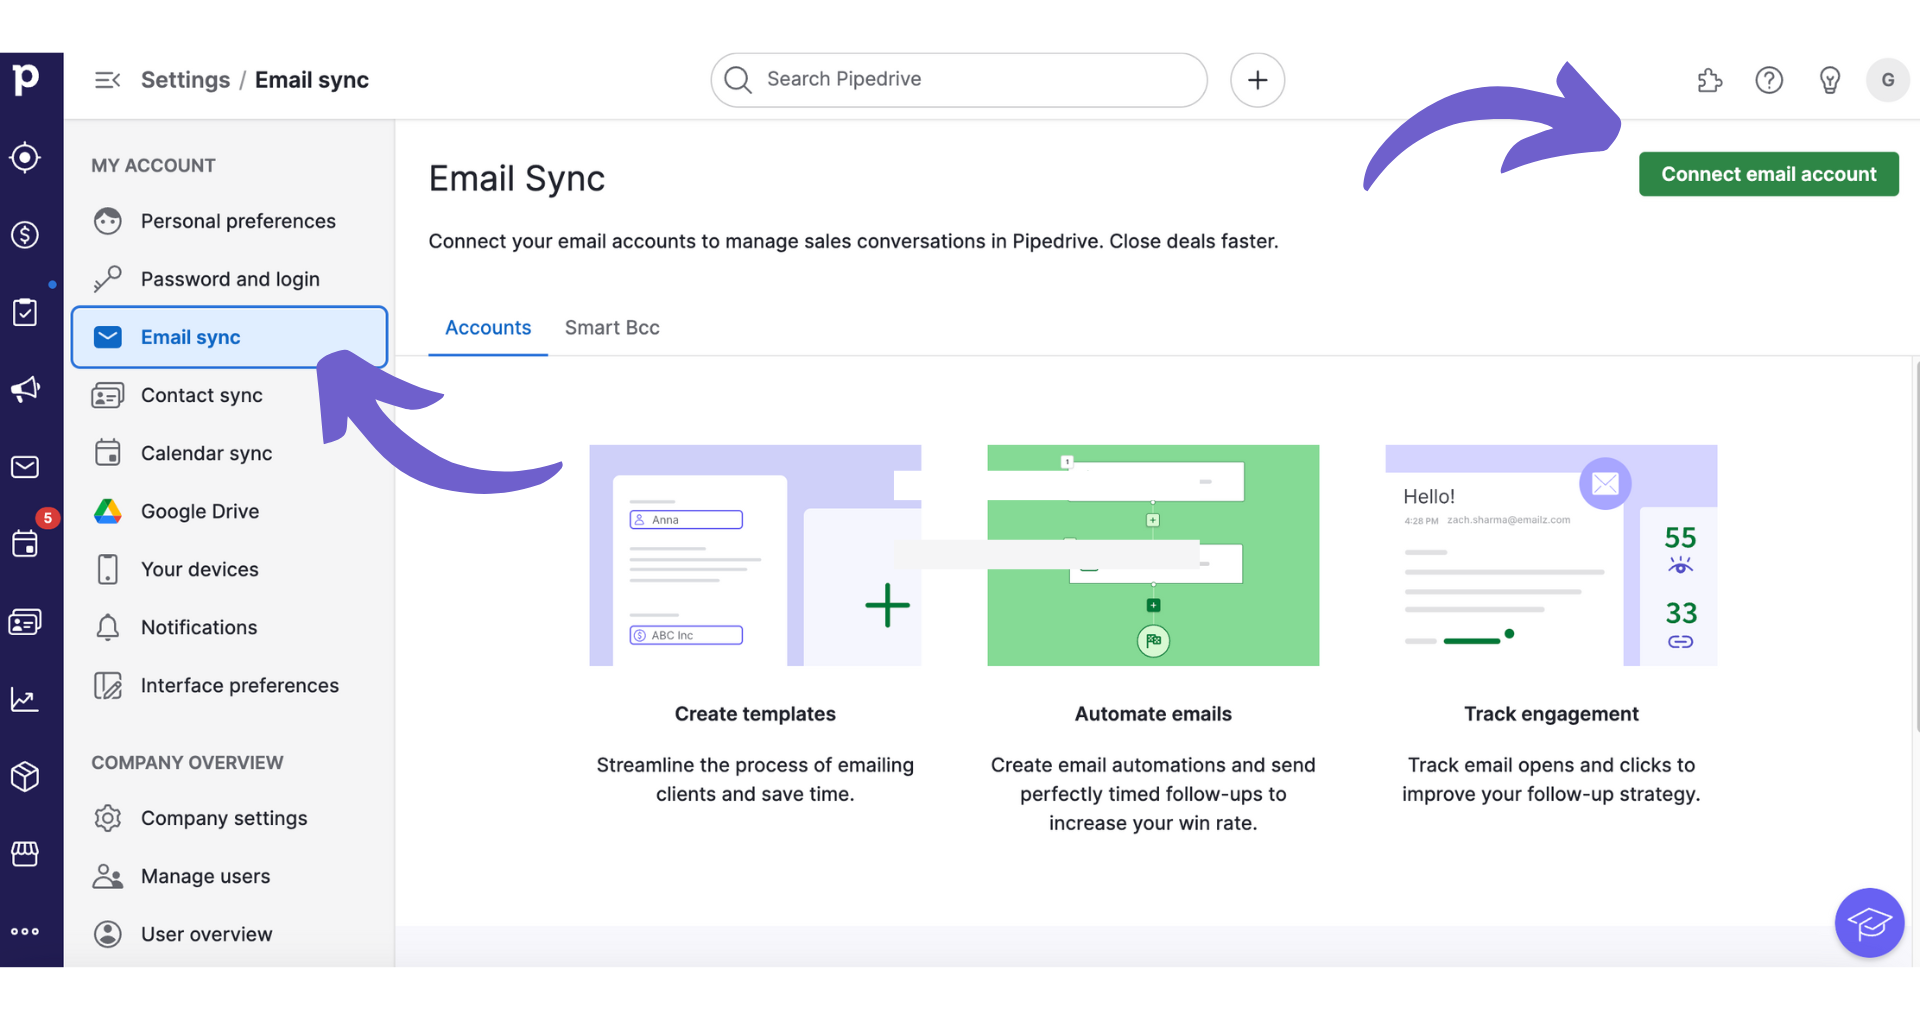Collapse the settings sidebar

click(107, 79)
